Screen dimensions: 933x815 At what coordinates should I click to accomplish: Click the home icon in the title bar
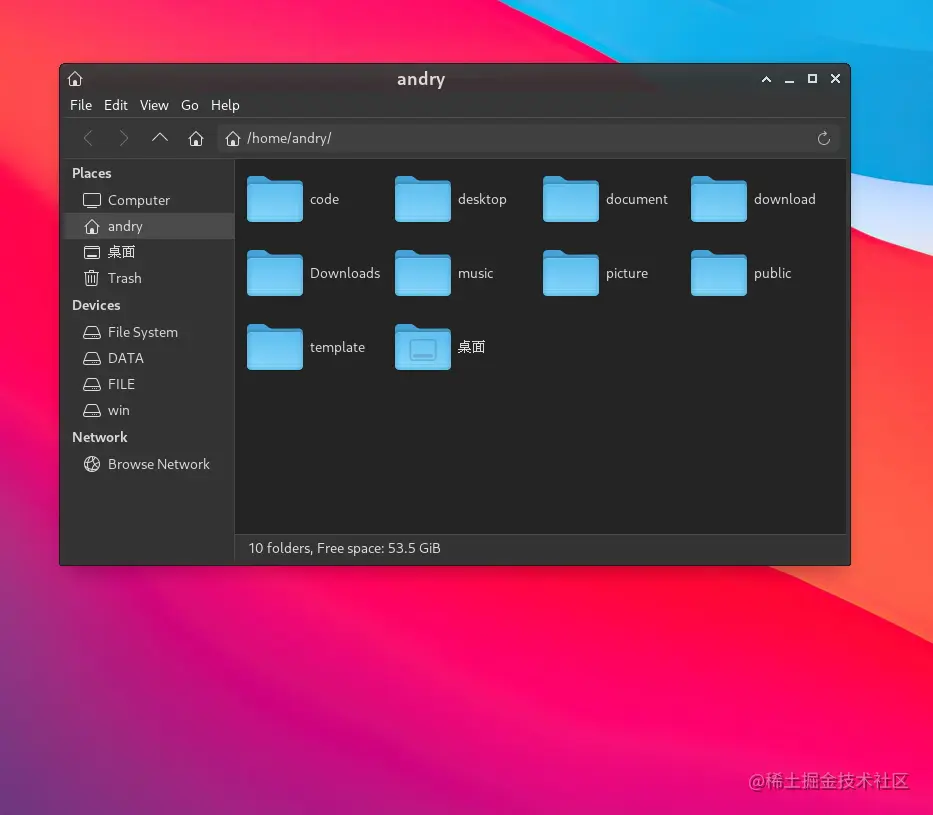click(75, 79)
